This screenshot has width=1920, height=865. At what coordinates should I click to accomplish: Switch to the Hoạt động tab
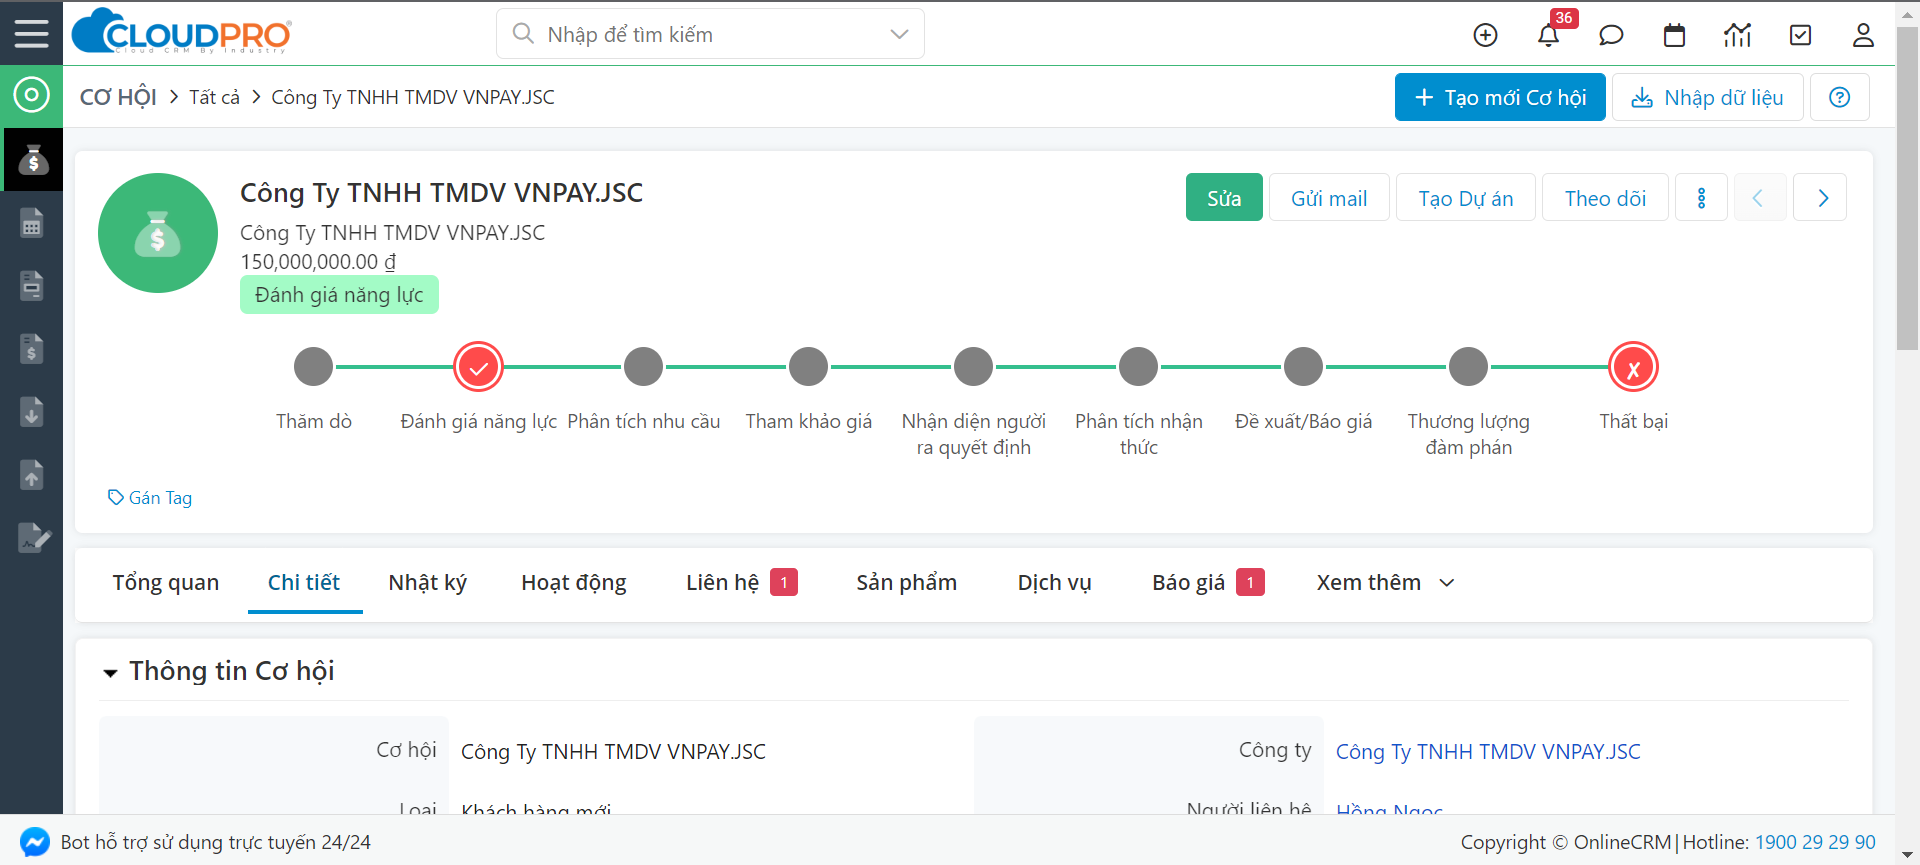574,582
